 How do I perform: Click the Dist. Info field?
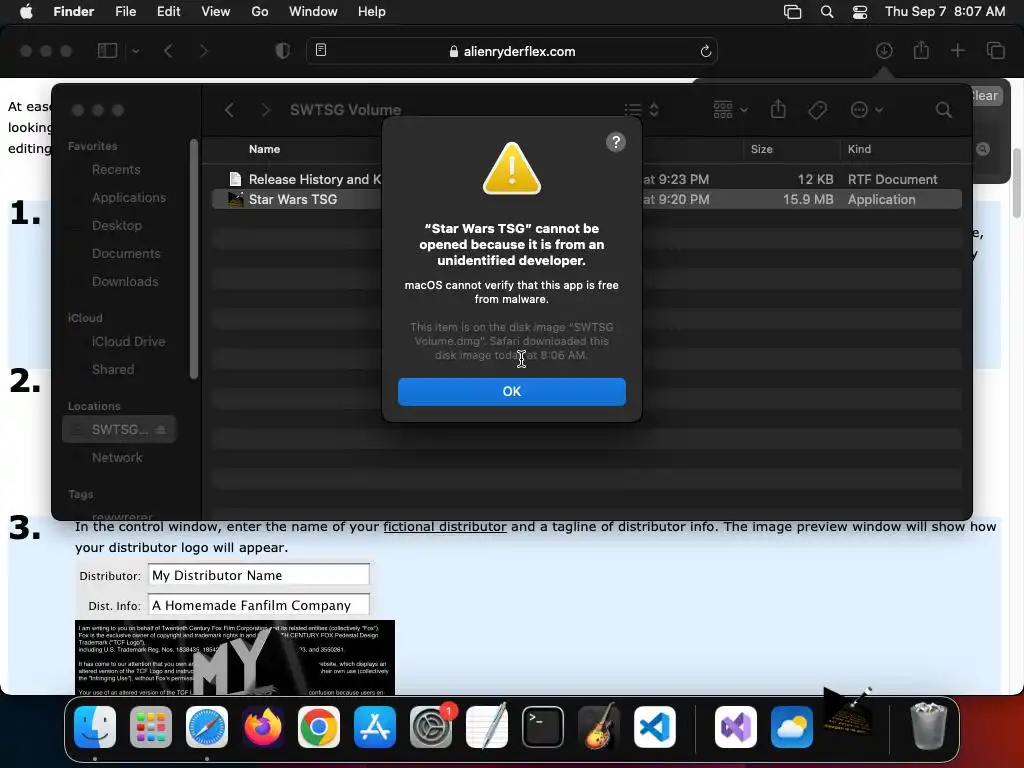(259, 605)
